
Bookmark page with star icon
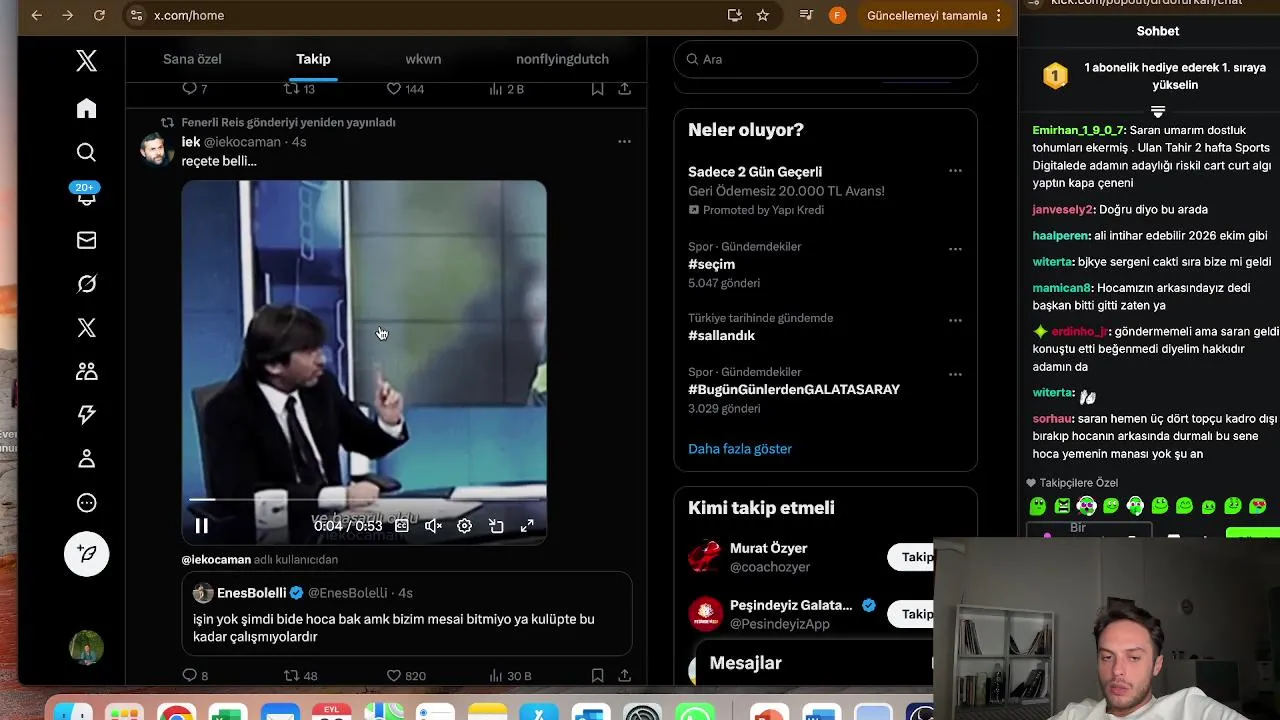pos(763,15)
